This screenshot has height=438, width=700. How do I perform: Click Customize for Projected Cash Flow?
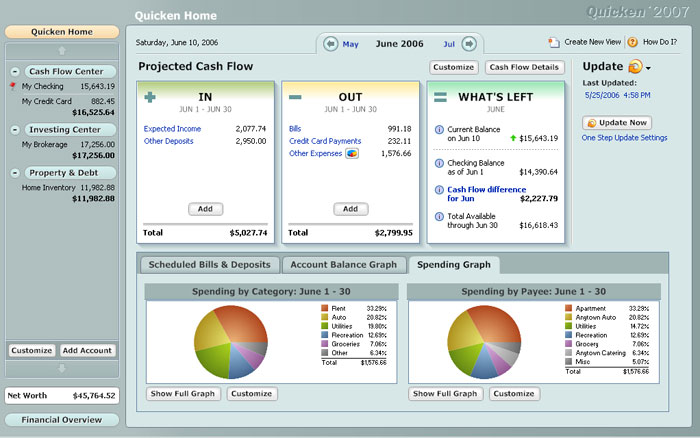[454, 67]
